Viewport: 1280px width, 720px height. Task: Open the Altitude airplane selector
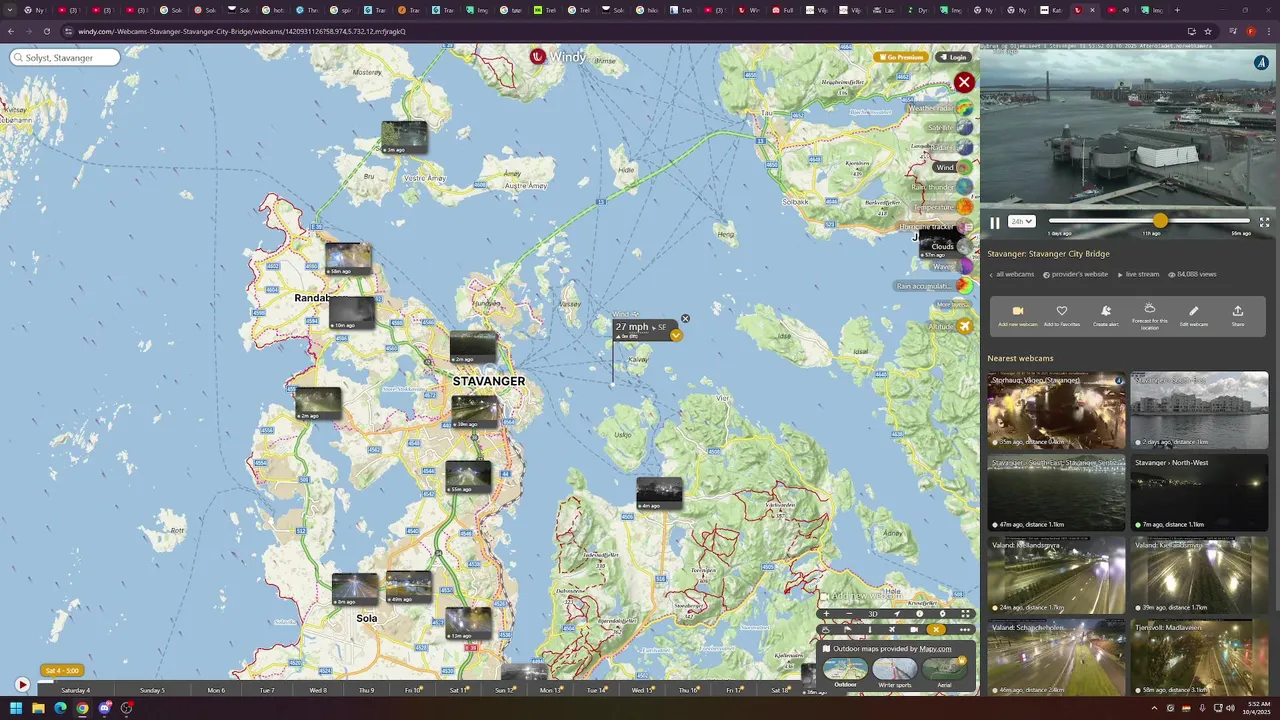[964, 326]
